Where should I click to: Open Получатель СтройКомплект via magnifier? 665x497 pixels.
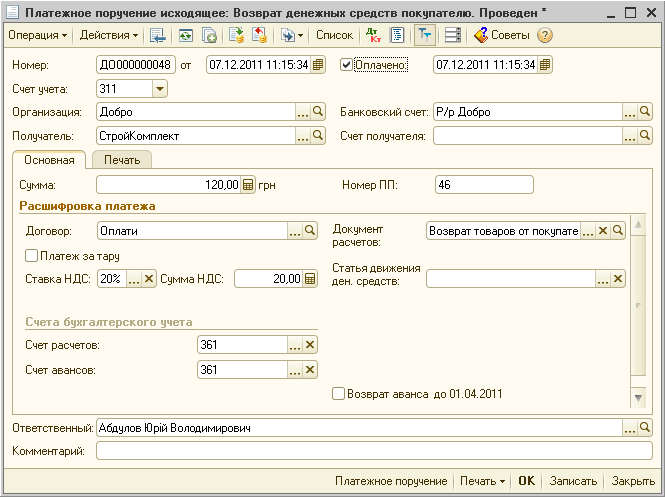coord(318,136)
